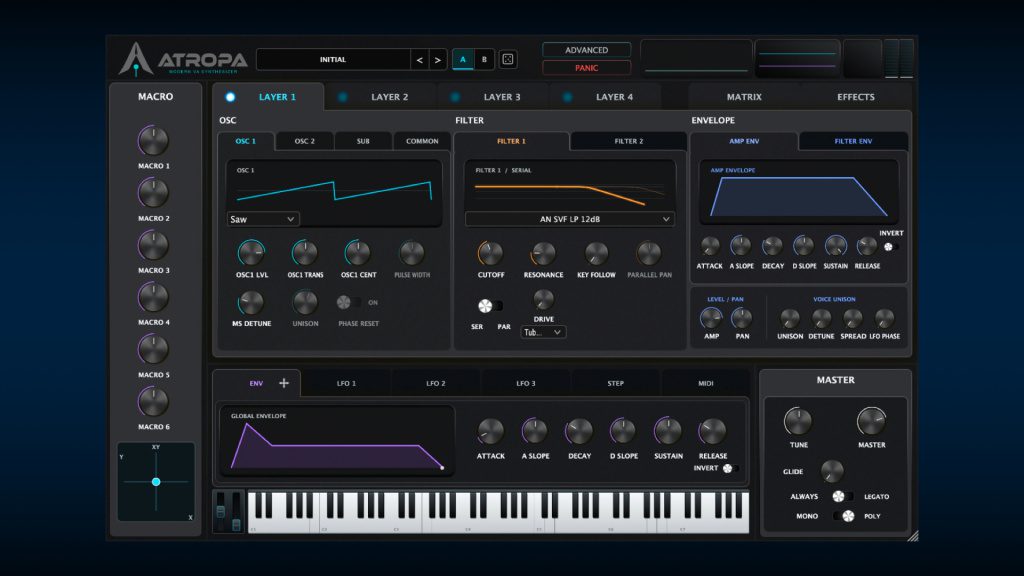This screenshot has height=576, width=1024.
Task: Switch to the Layer 2 tab
Action: tap(389, 97)
